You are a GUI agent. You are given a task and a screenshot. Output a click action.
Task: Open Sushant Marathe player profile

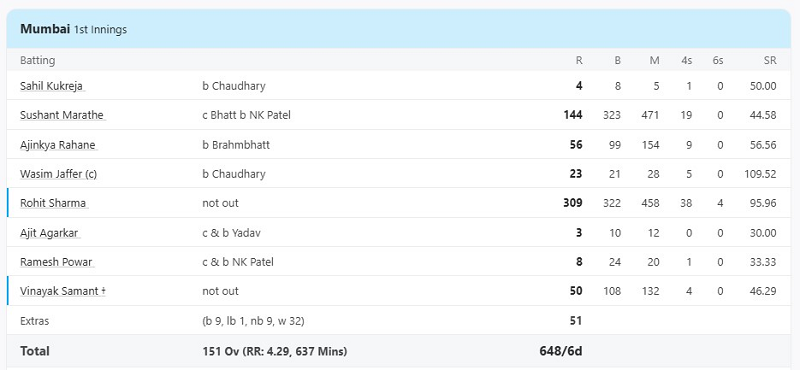(x=62, y=115)
